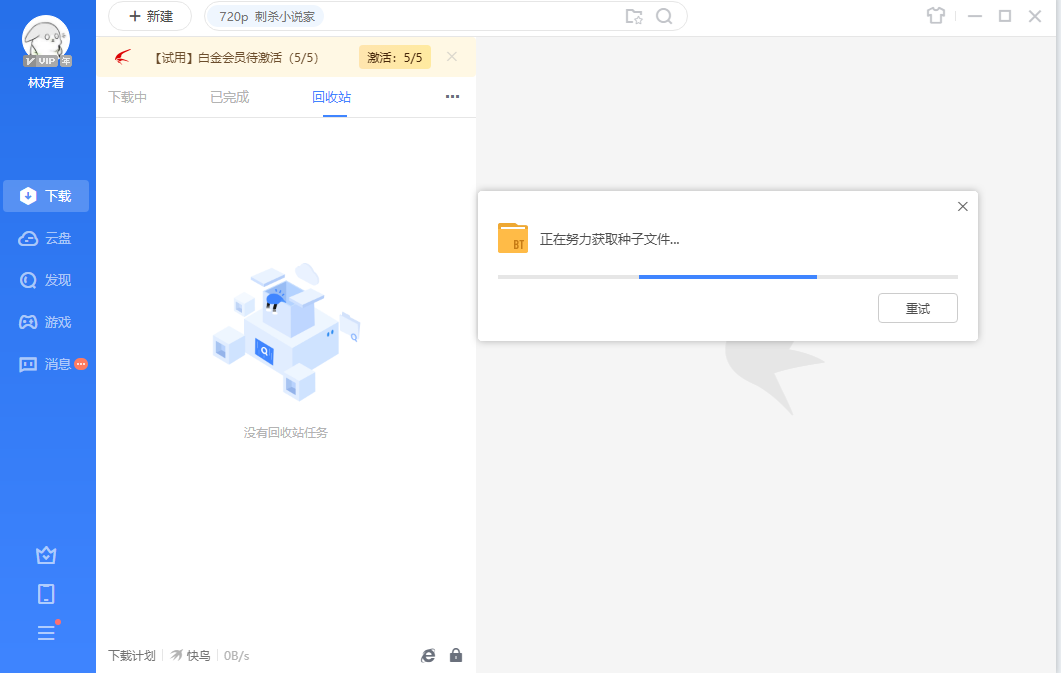Screen dimensions: 1061x673
Task: Click the VIP crown membership icon
Action: [x=45, y=554]
